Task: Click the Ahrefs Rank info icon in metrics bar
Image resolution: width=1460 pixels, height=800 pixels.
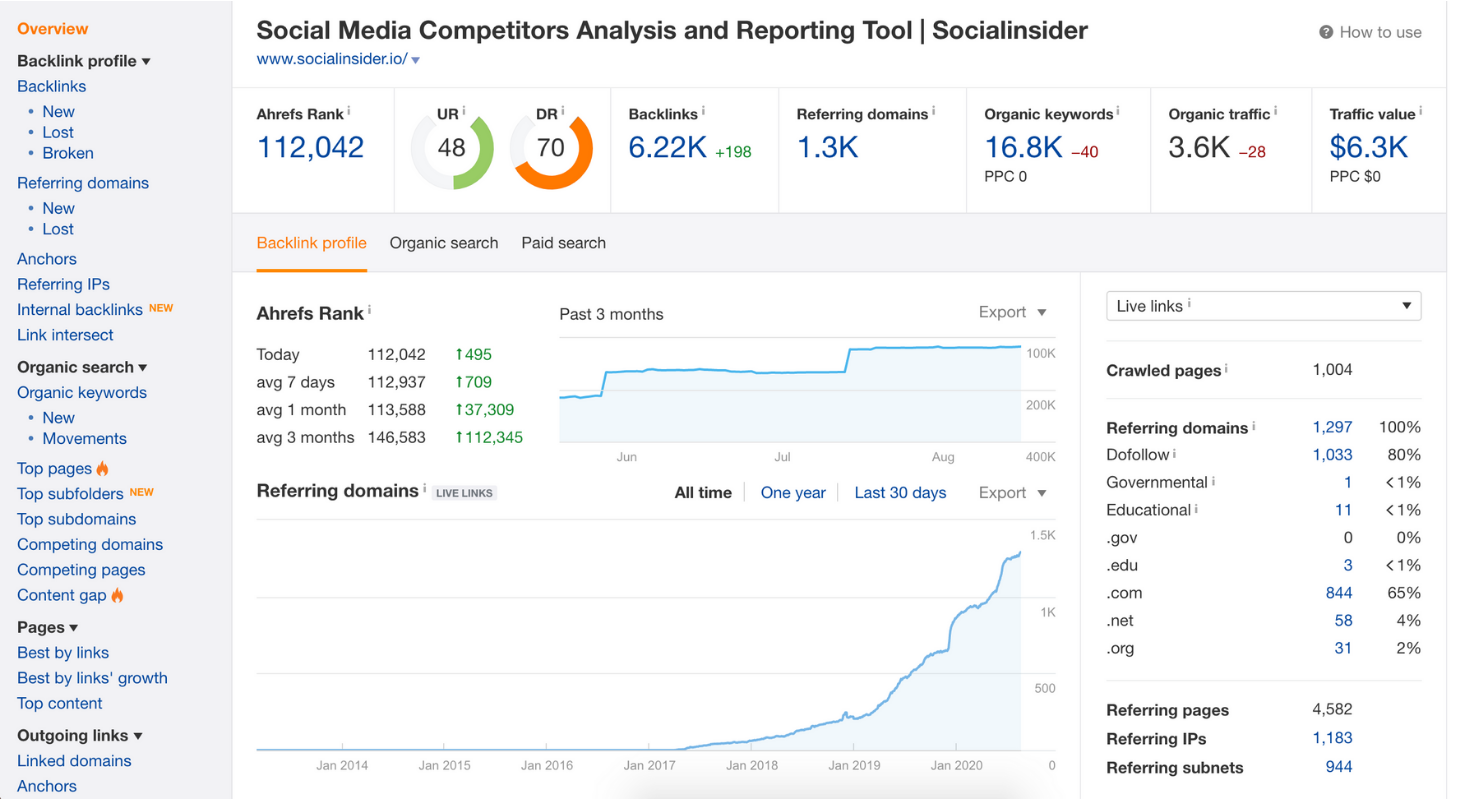Action: (x=349, y=111)
